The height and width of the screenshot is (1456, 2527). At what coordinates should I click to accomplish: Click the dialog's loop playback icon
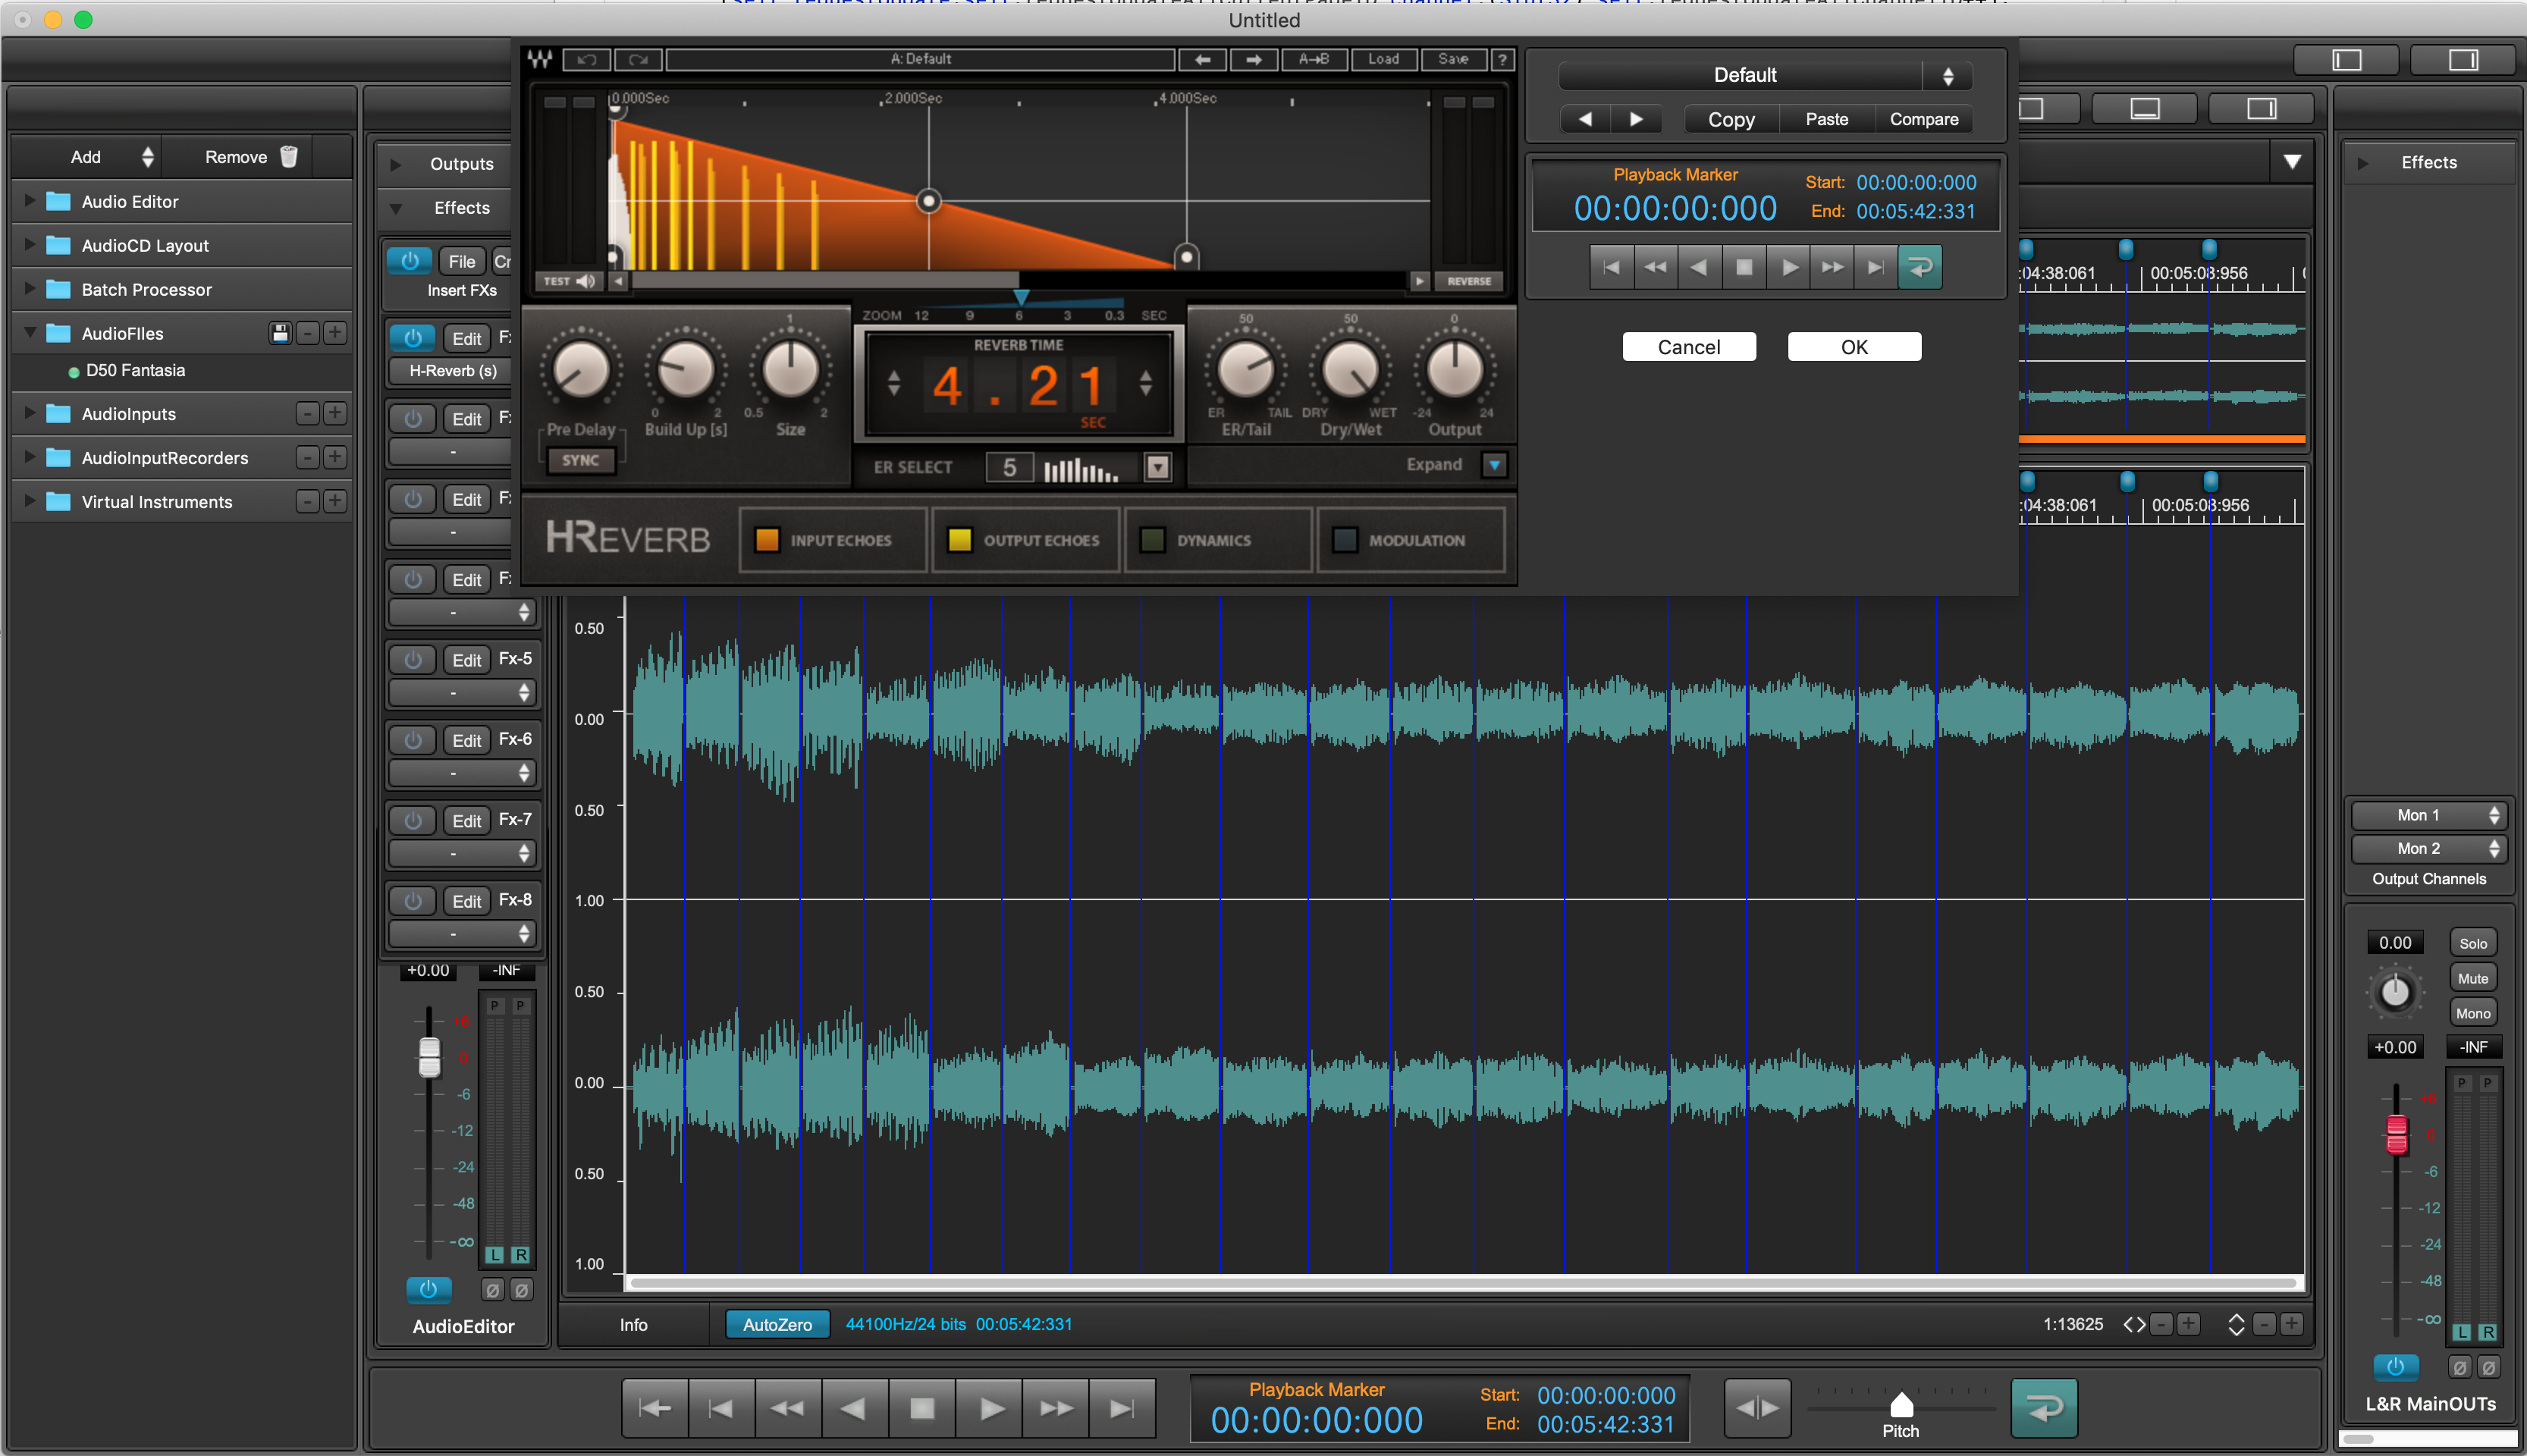pos(1919,267)
